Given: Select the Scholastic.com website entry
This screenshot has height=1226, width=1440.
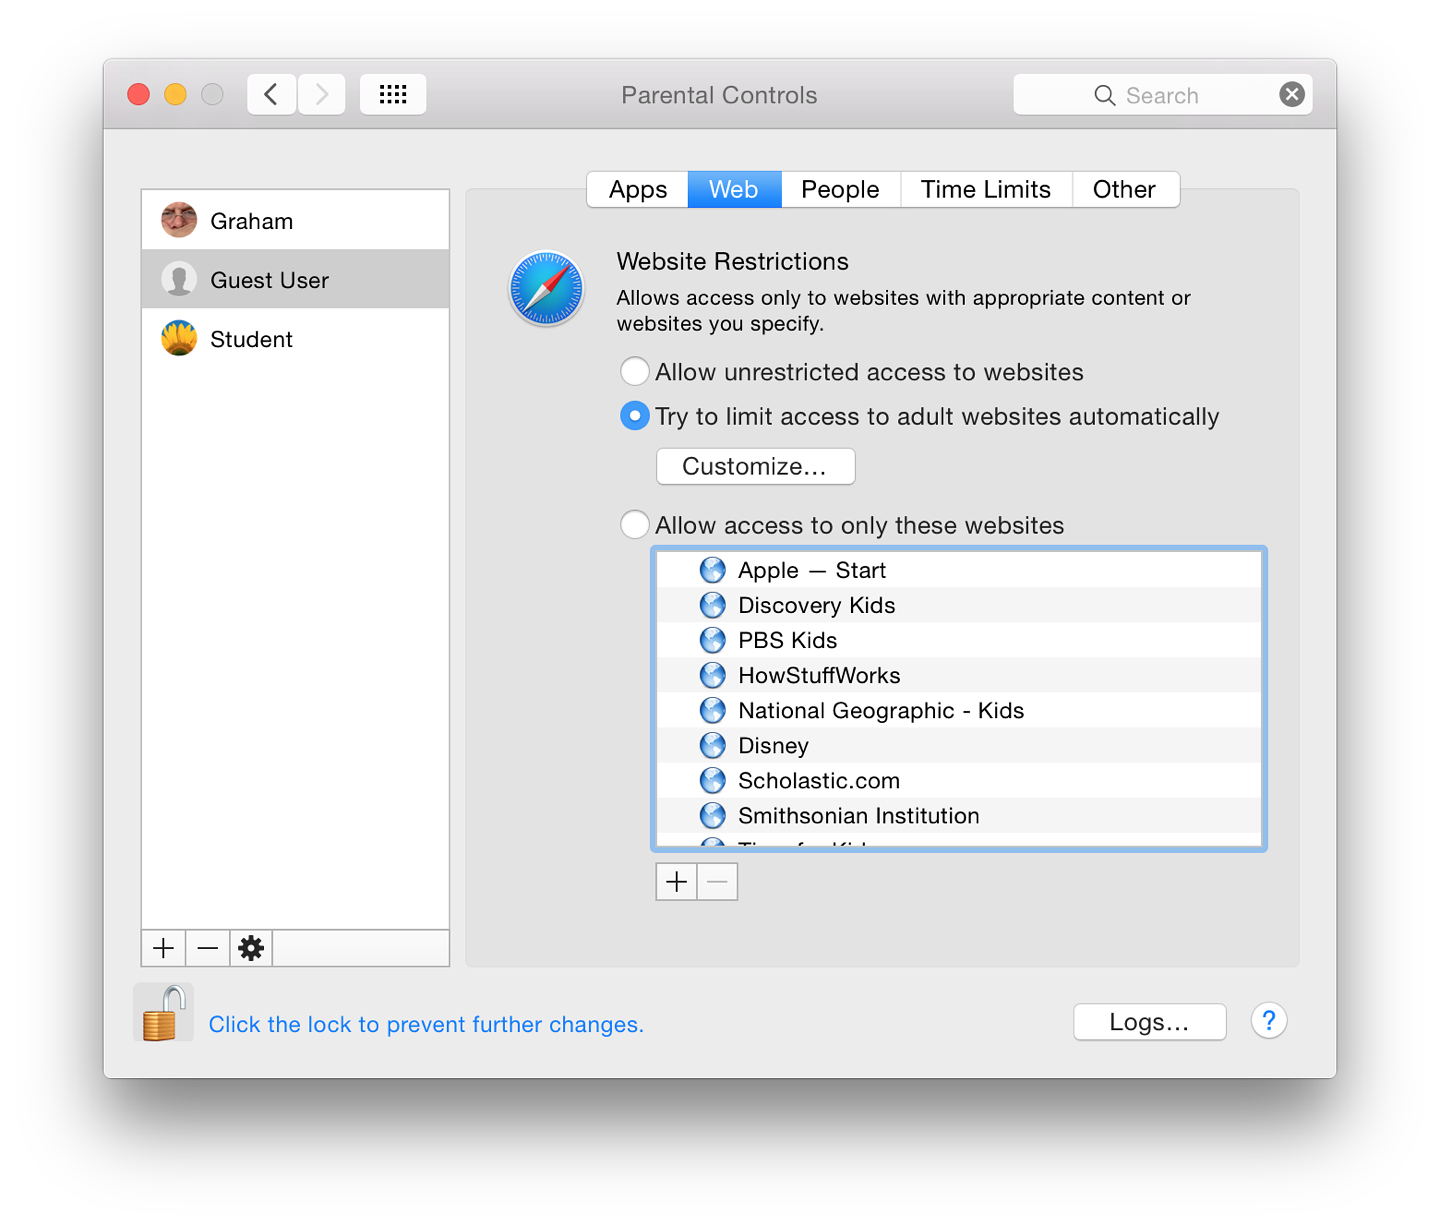Looking at the screenshot, I should (x=959, y=780).
